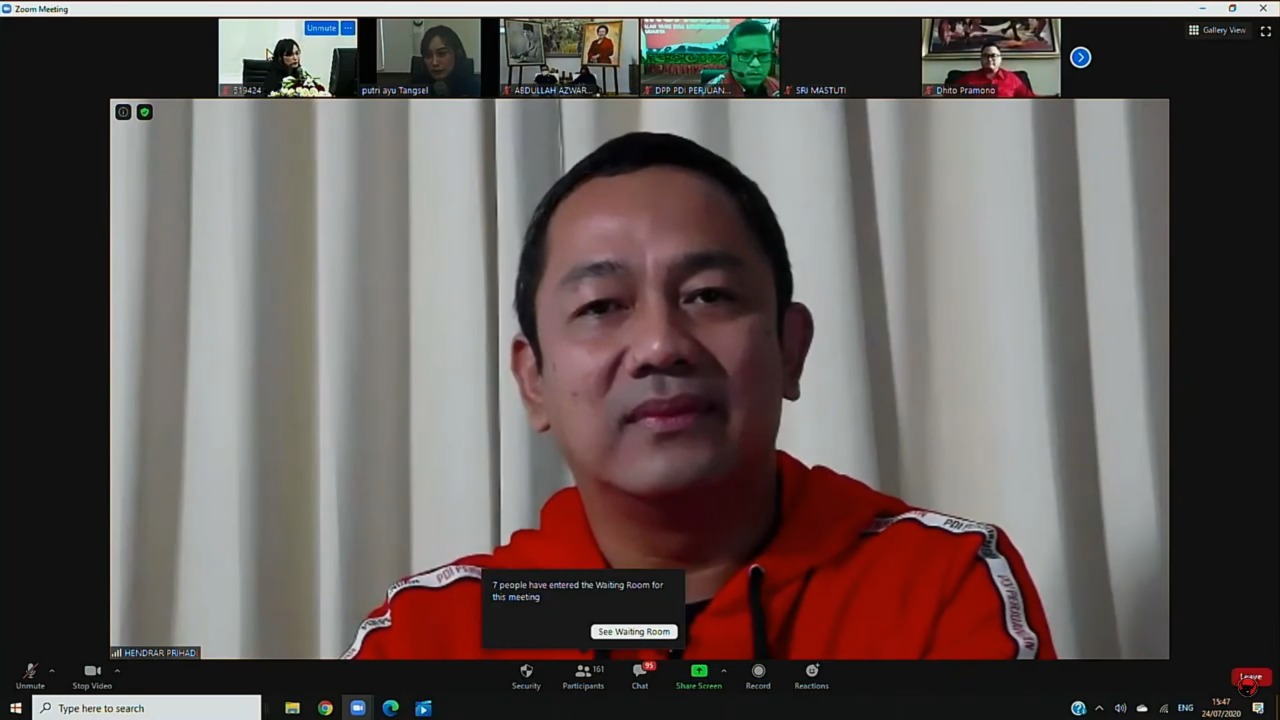Show next participants with blue arrow

(x=1080, y=57)
